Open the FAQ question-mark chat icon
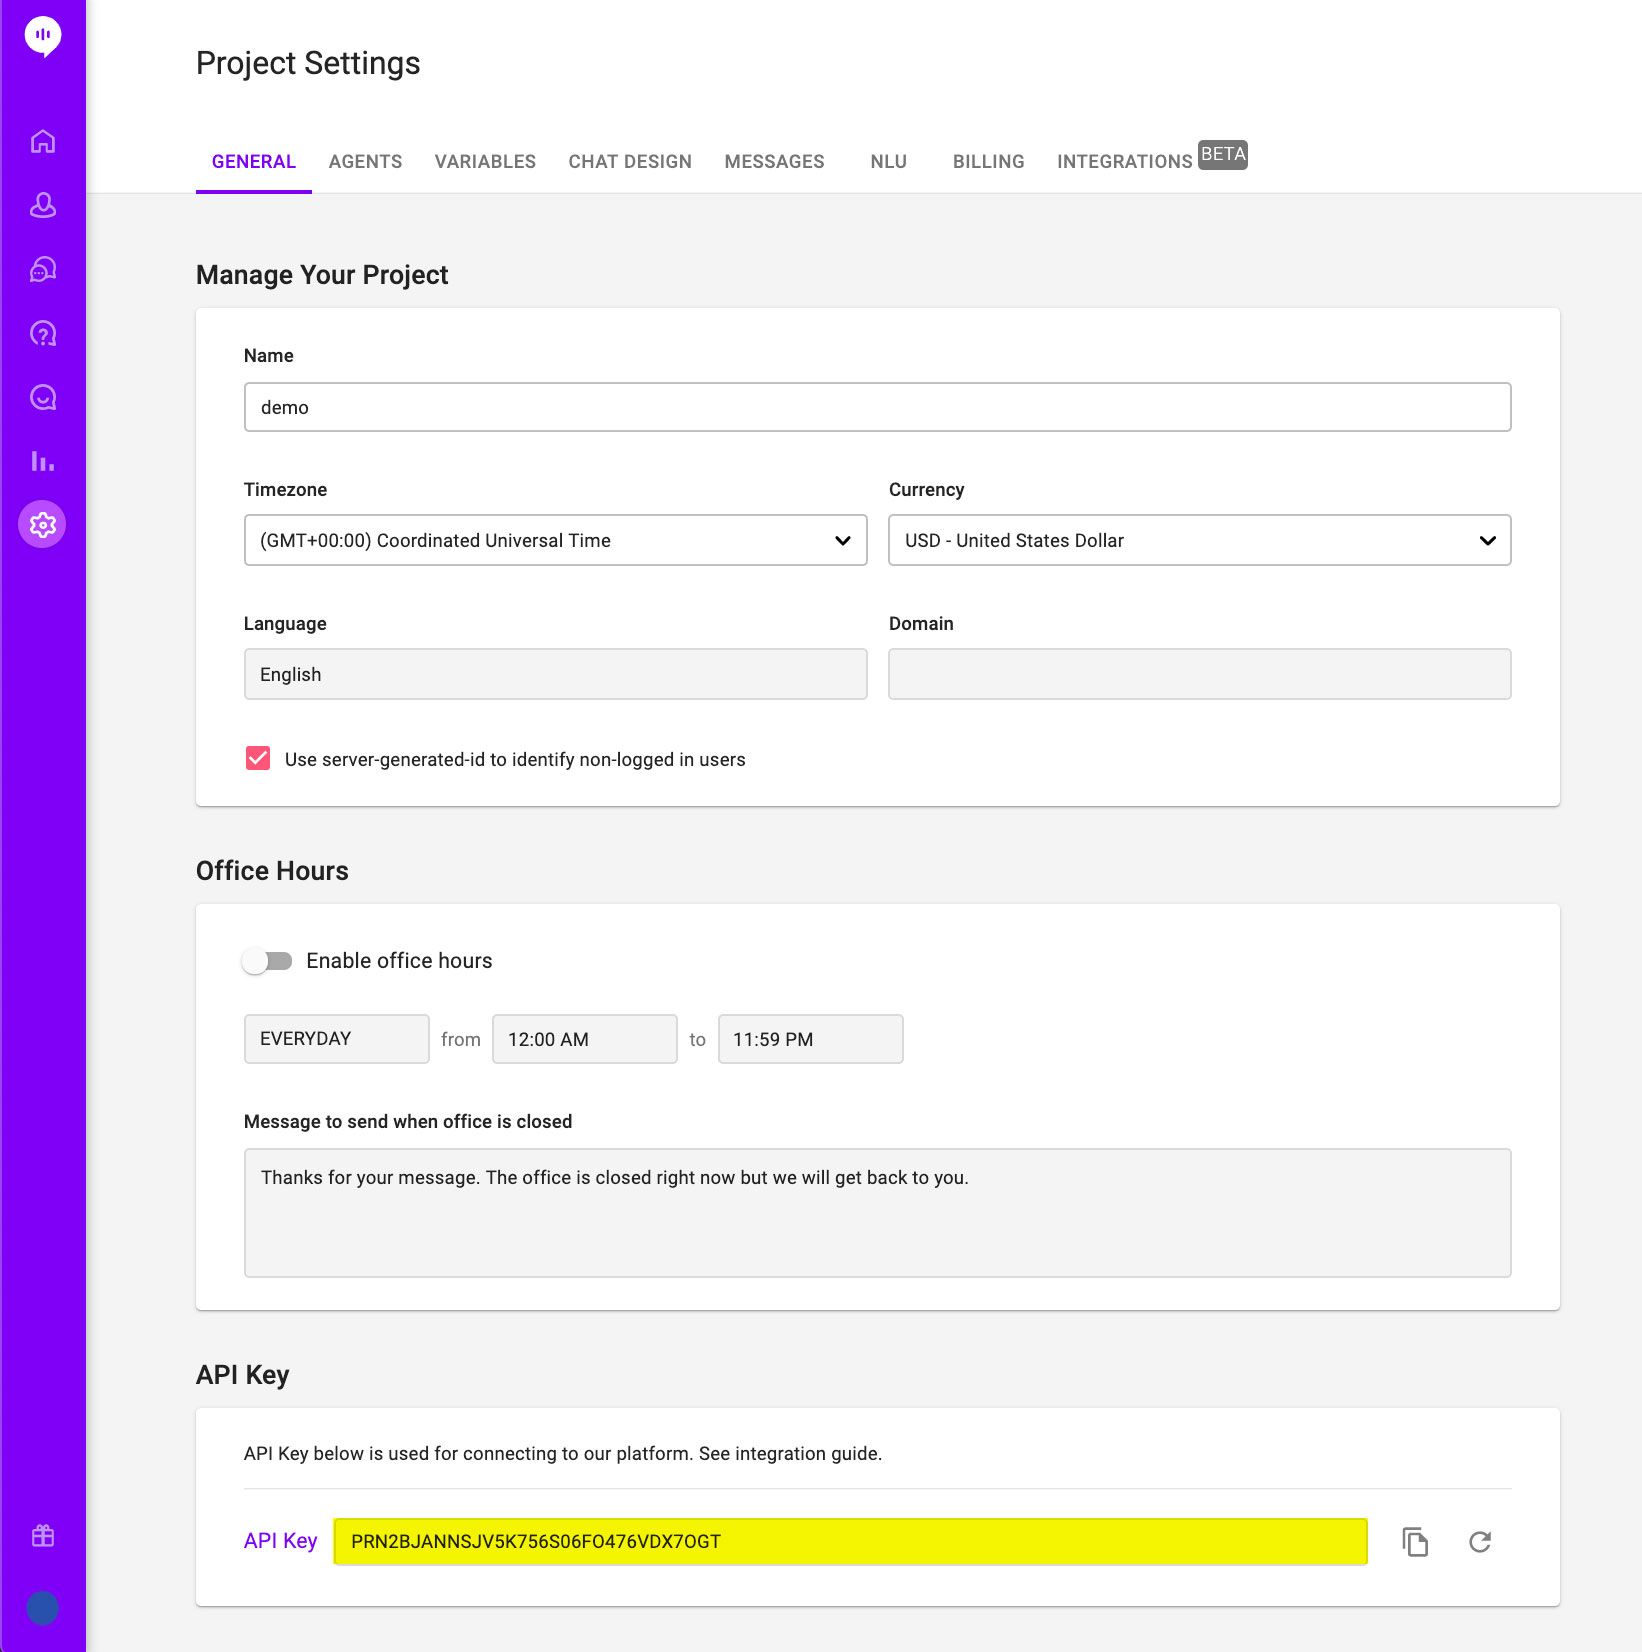 43,333
